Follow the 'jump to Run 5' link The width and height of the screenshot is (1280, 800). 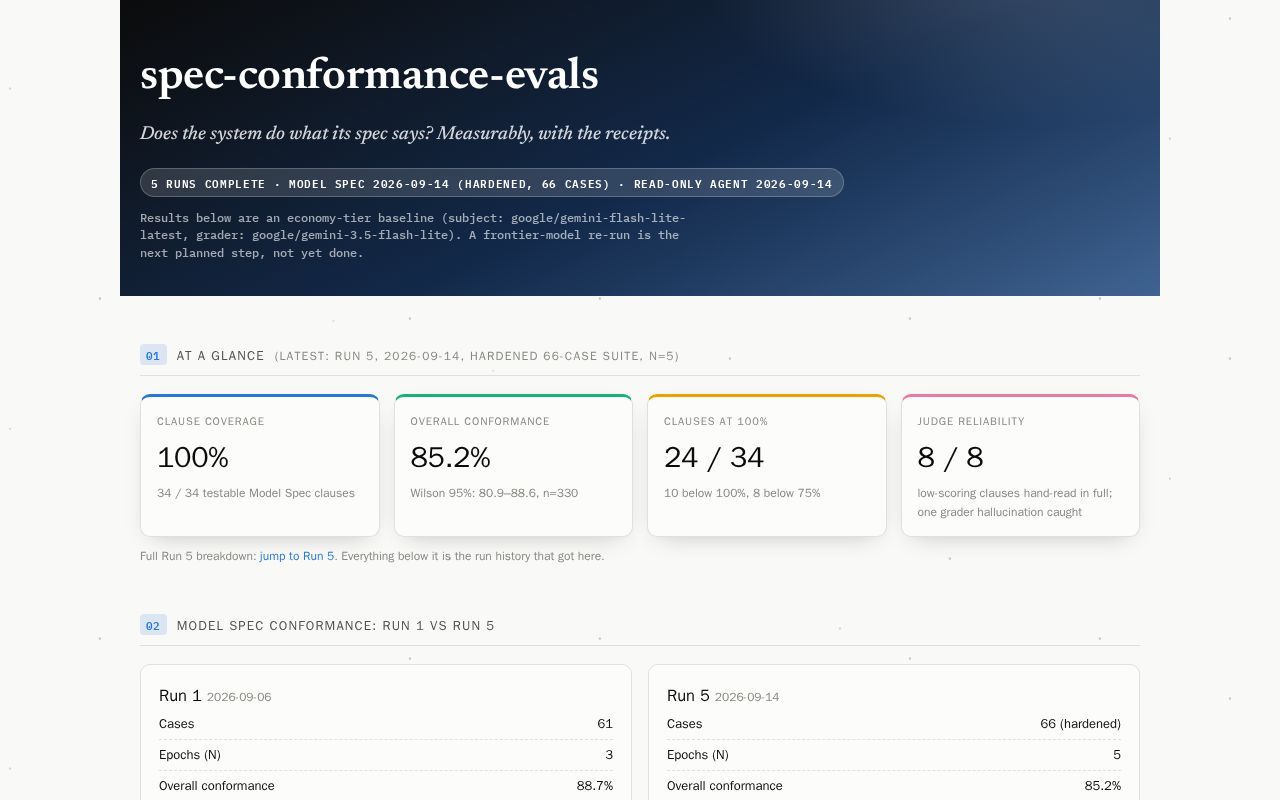point(297,556)
